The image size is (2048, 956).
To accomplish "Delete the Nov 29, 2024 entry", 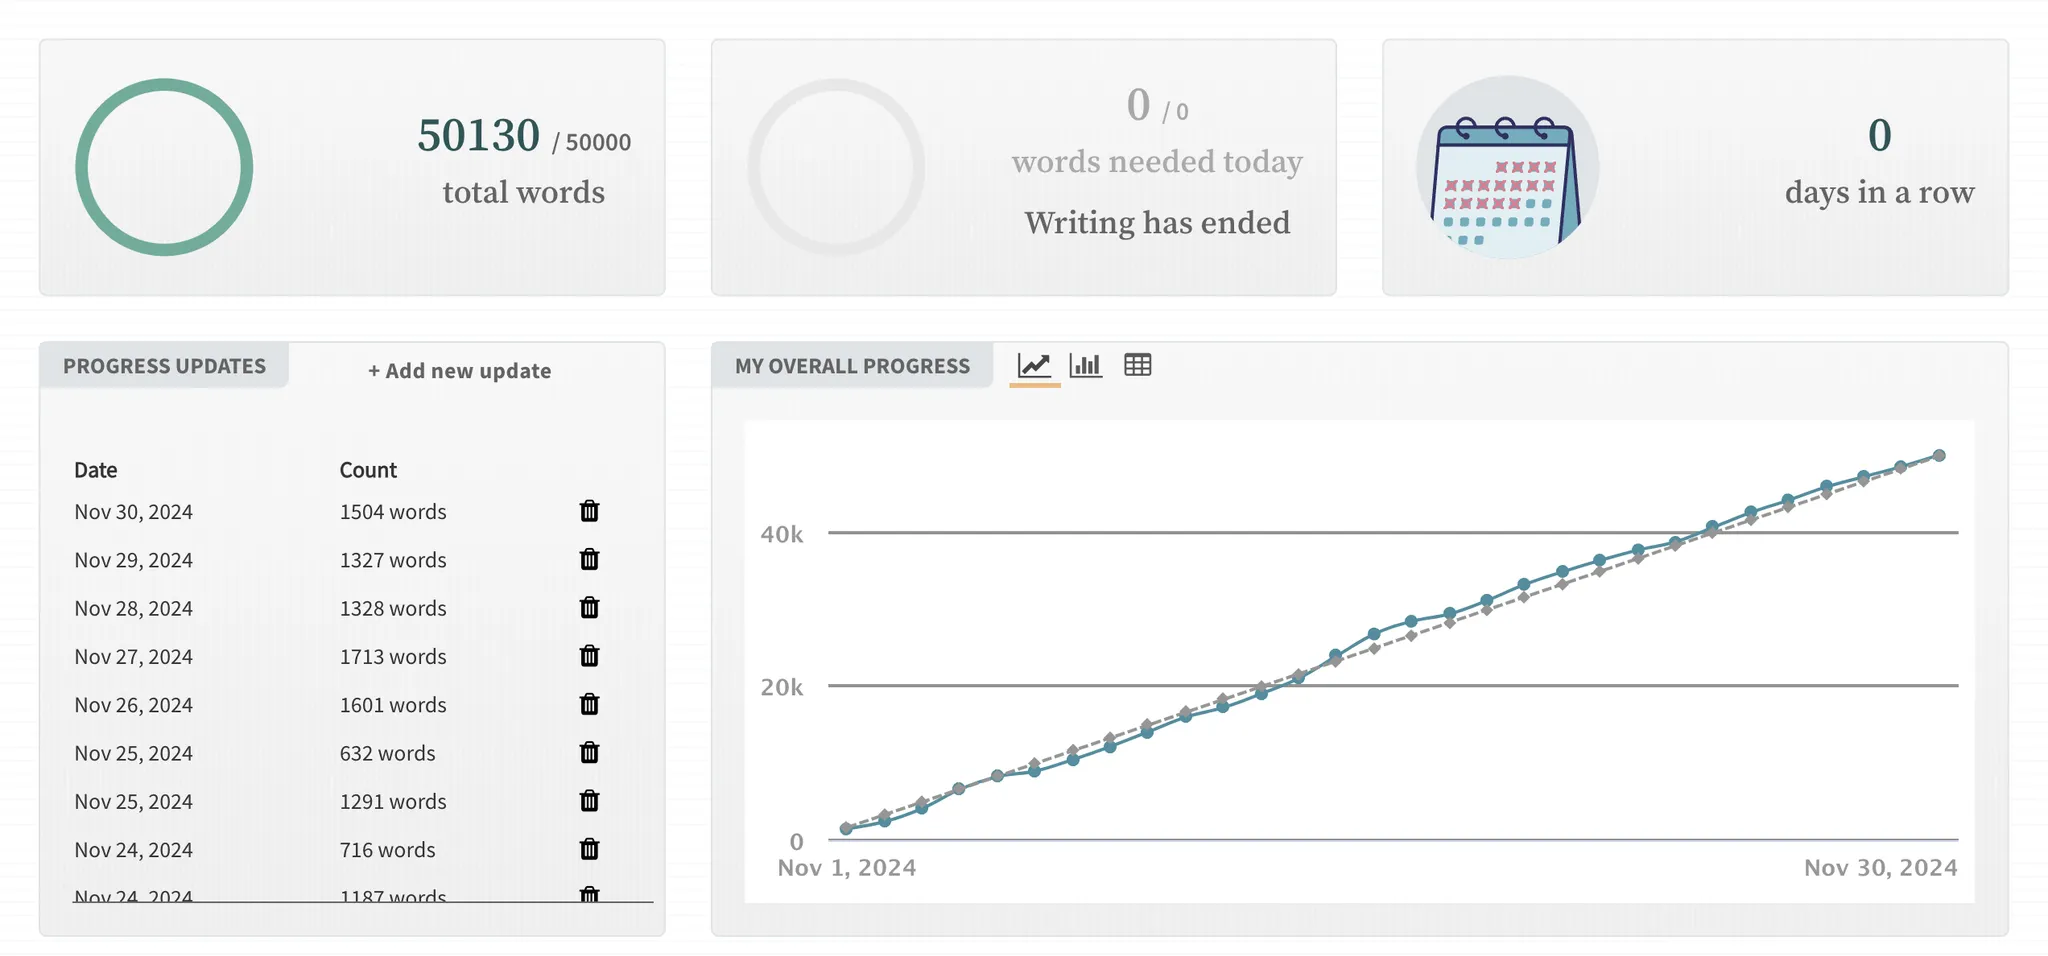I will 590,559.
